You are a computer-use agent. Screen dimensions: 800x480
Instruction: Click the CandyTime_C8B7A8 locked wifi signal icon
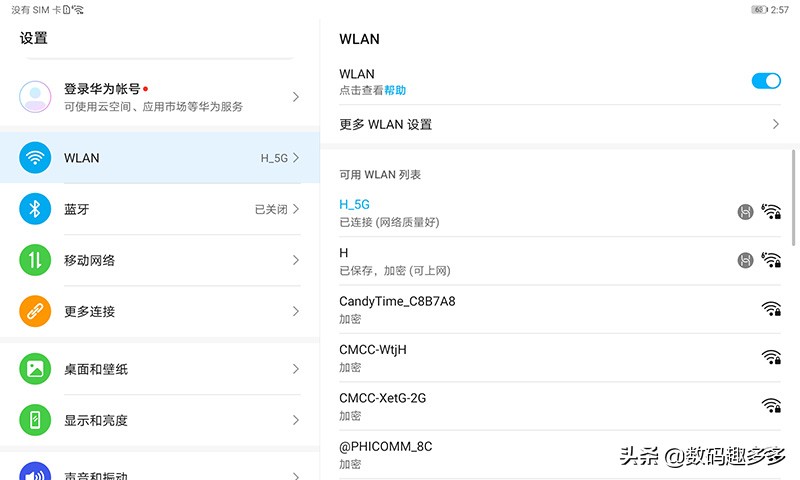click(x=771, y=309)
